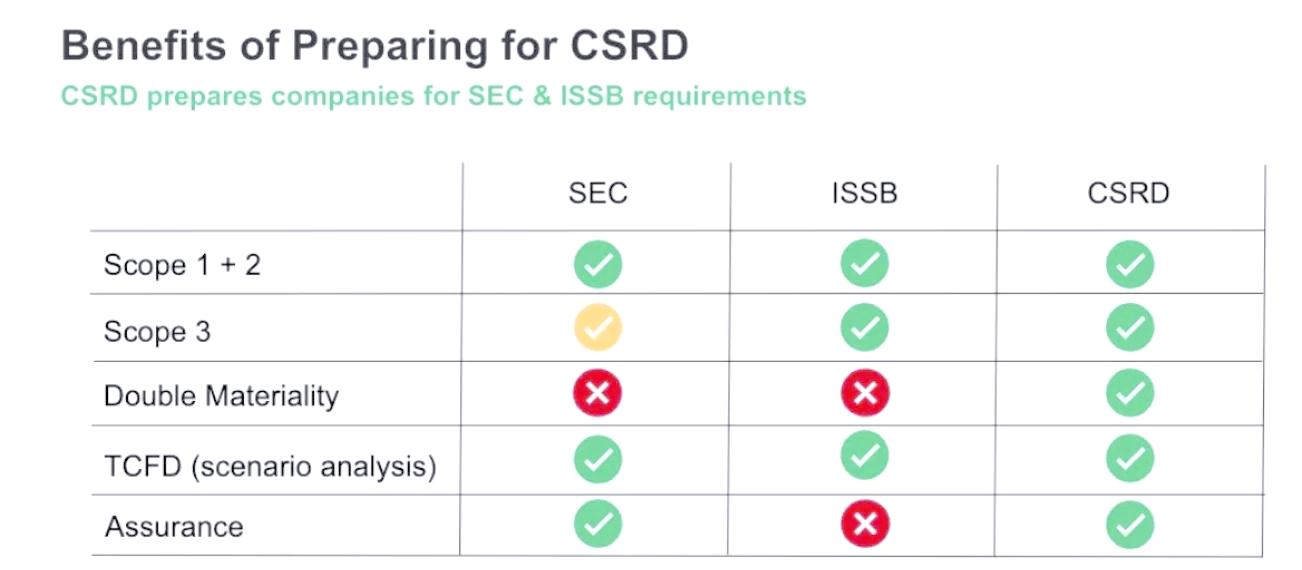The width and height of the screenshot is (1302, 570).
Task: Click the Double Materiality row label
Action: pyautogui.click(x=221, y=396)
